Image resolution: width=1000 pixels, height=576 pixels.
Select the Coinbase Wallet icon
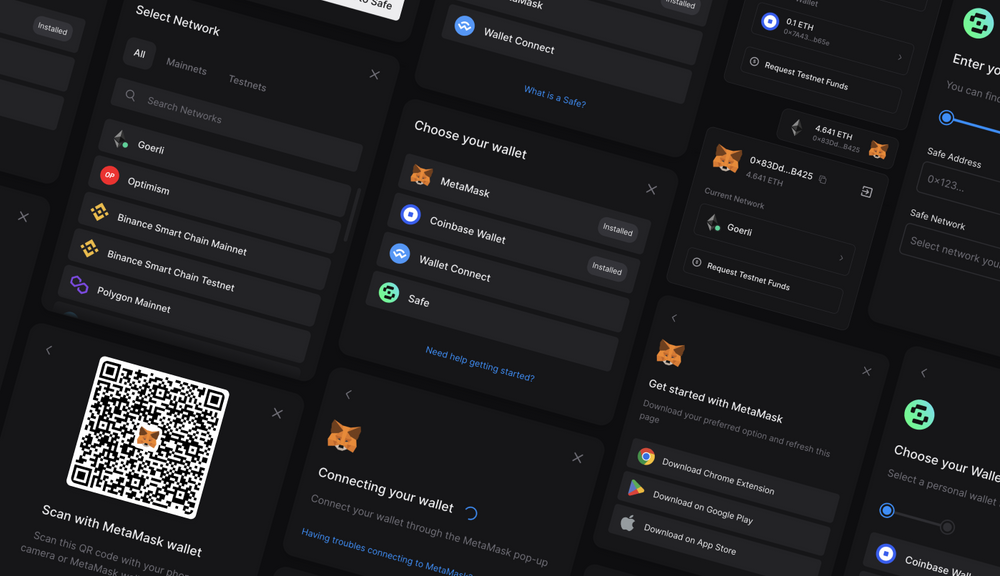tap(410, 214)
